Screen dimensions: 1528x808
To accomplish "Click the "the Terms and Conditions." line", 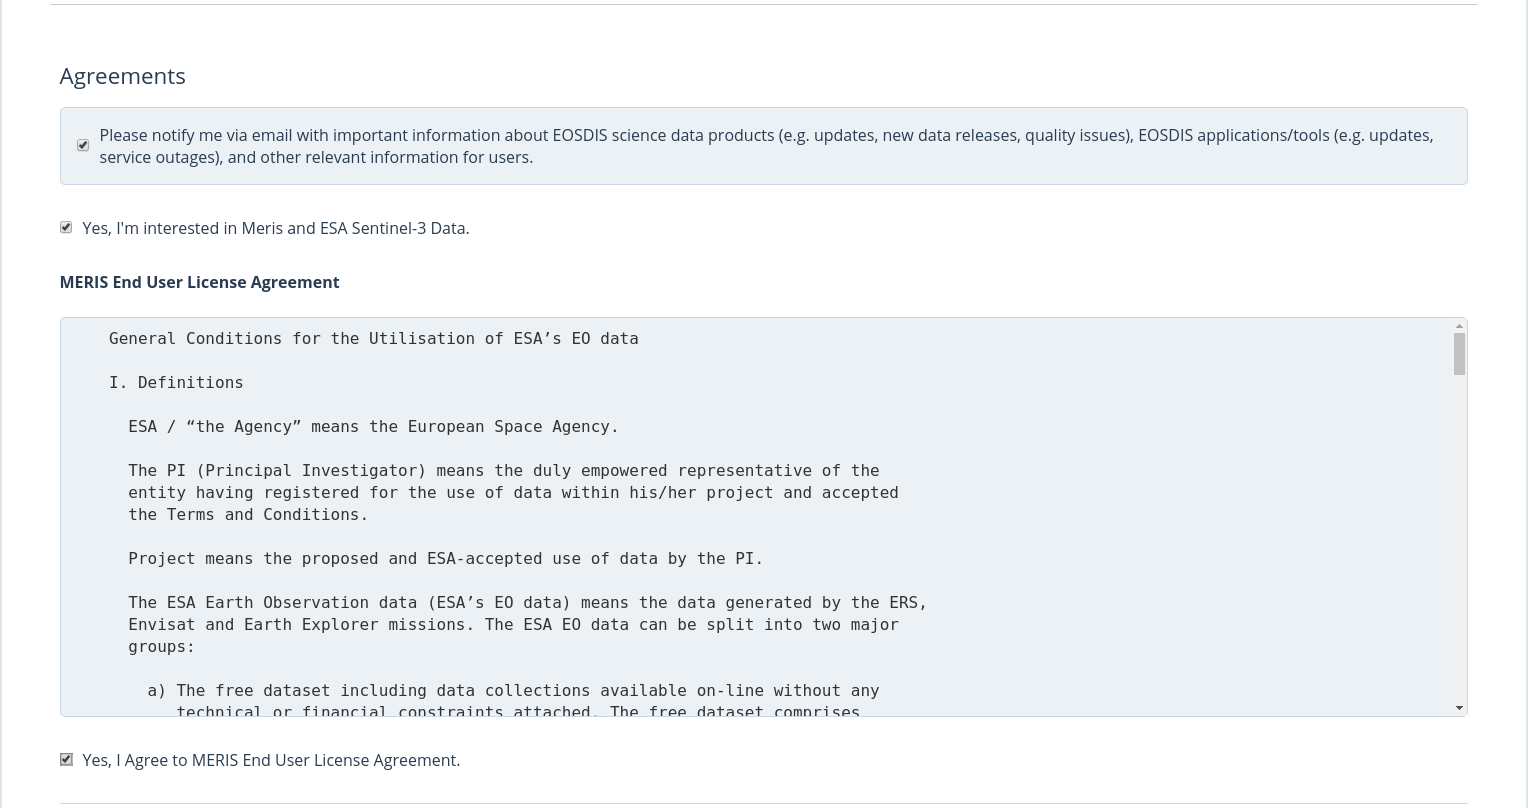I will (x=248, y=514).
